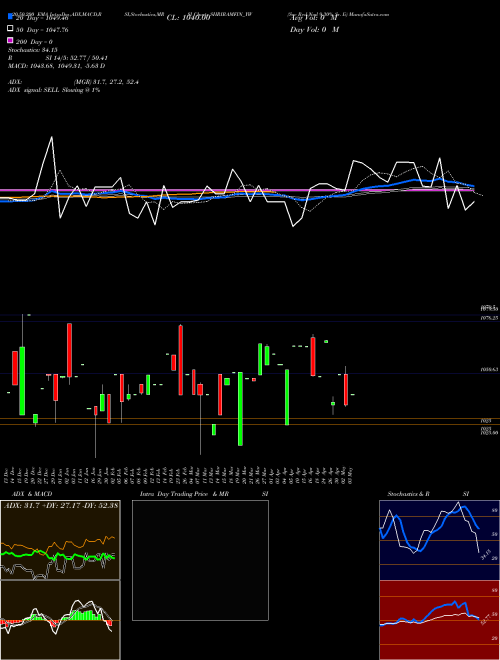The width and height of the screenshot is (500, 660).
Task: Click the blue 20 Day legend swatch
Action: click(11, 17)
